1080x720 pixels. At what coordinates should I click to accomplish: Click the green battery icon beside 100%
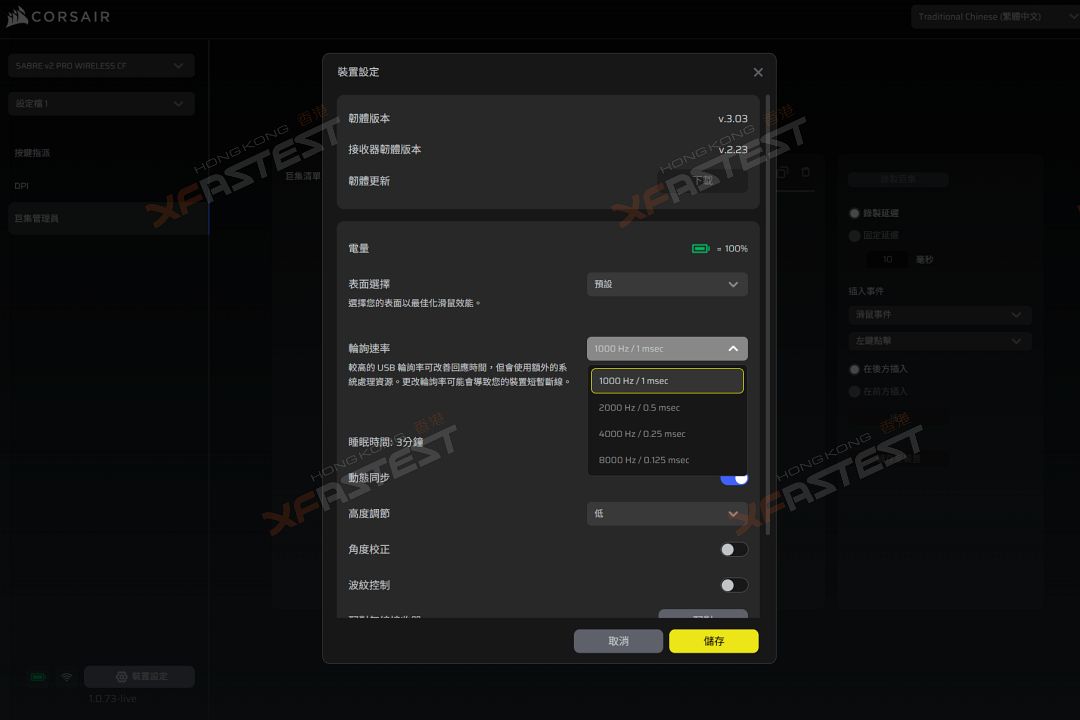pos(701,248)
